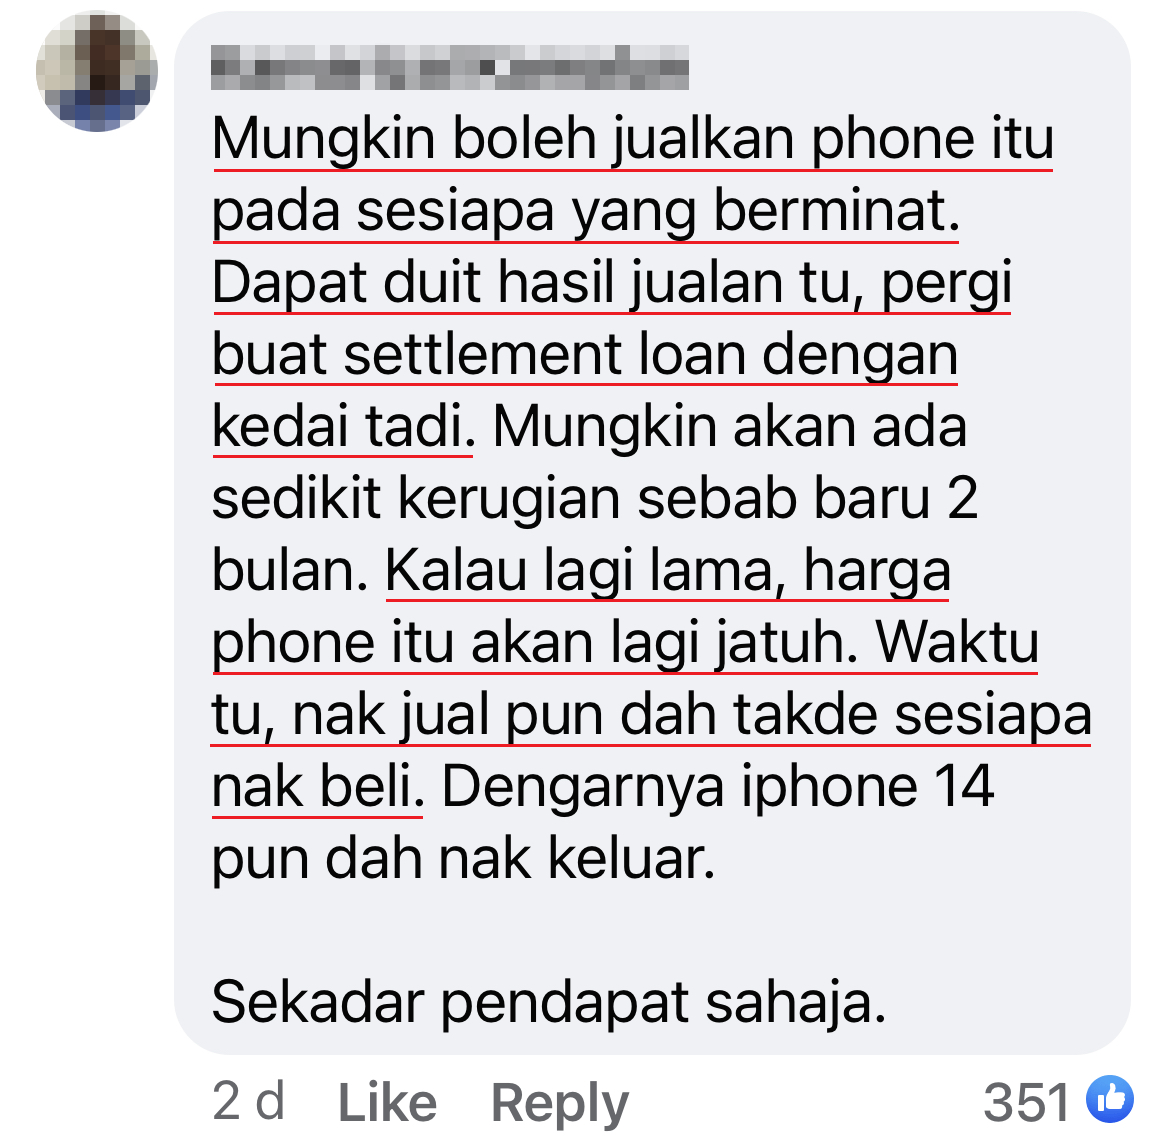Image resolution: width=1170 pixels, height=1142 pixels.
Task: Click the line 'Sekadar pendapat sahaja.'
Action: [x=549, y=1003]
